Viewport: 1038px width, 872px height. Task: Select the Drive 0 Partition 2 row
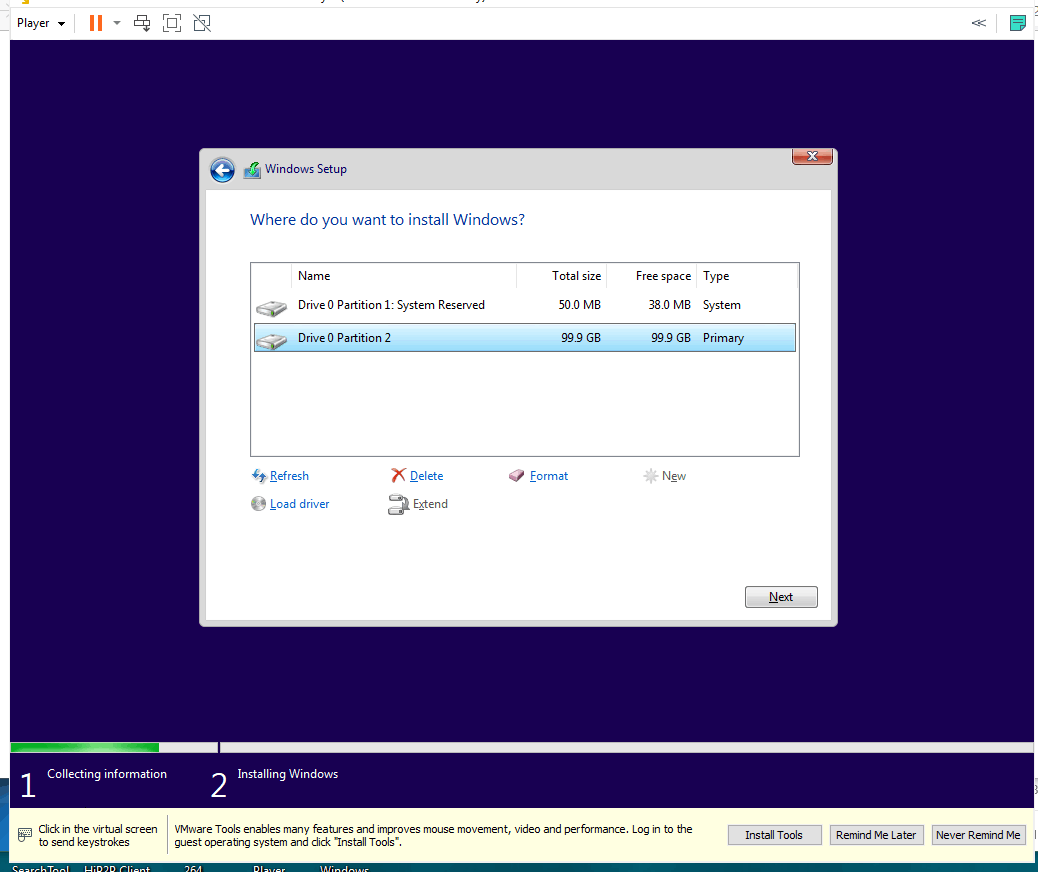525,338
